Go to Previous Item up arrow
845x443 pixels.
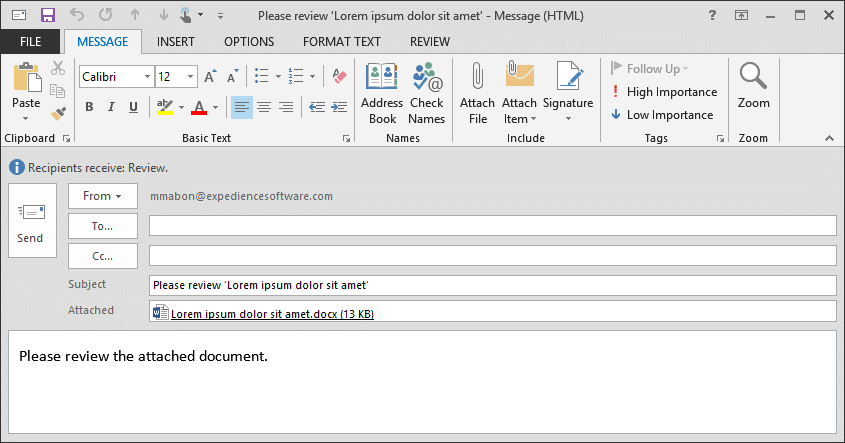[135, 15]
